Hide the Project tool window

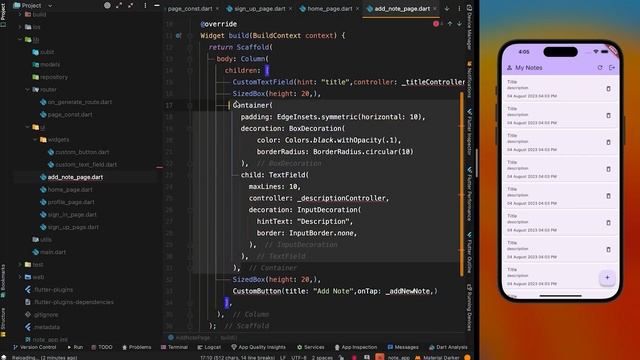coord(157,5)
